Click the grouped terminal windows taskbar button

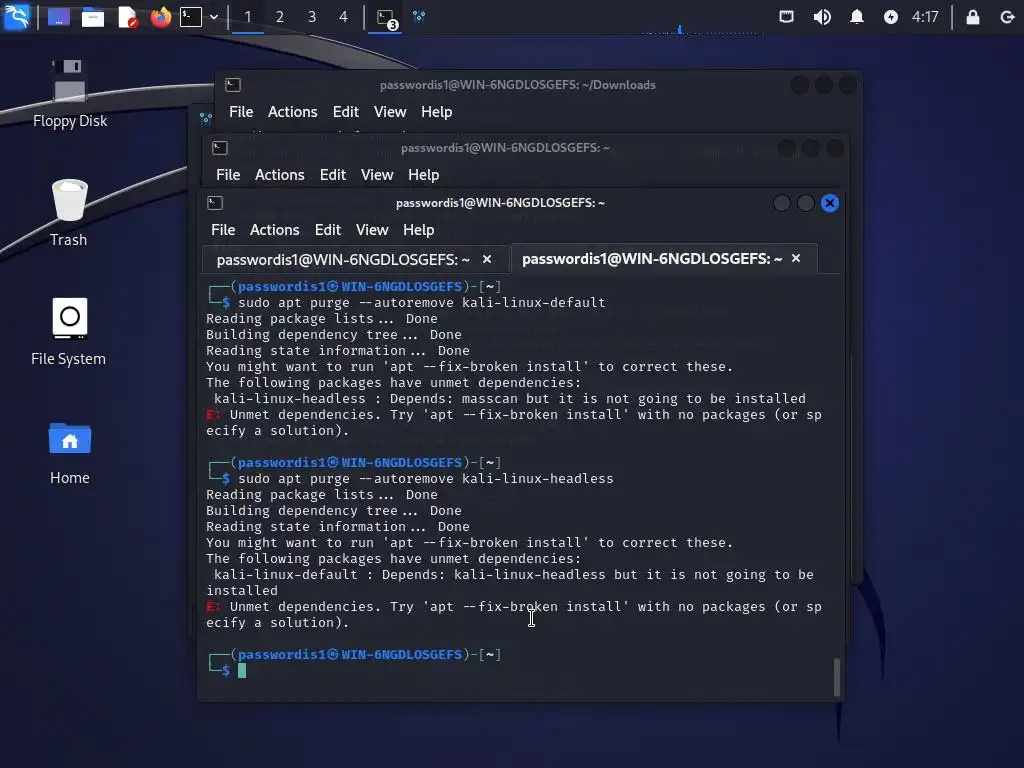click(385, 18)
